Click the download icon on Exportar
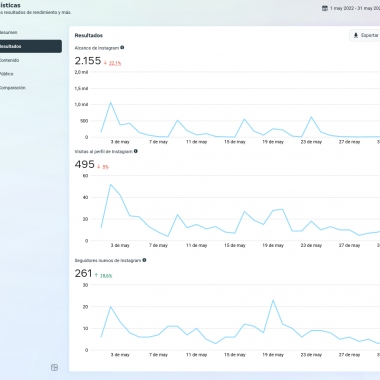The width and height of the screenshot is (380, 380). [356, 35]
